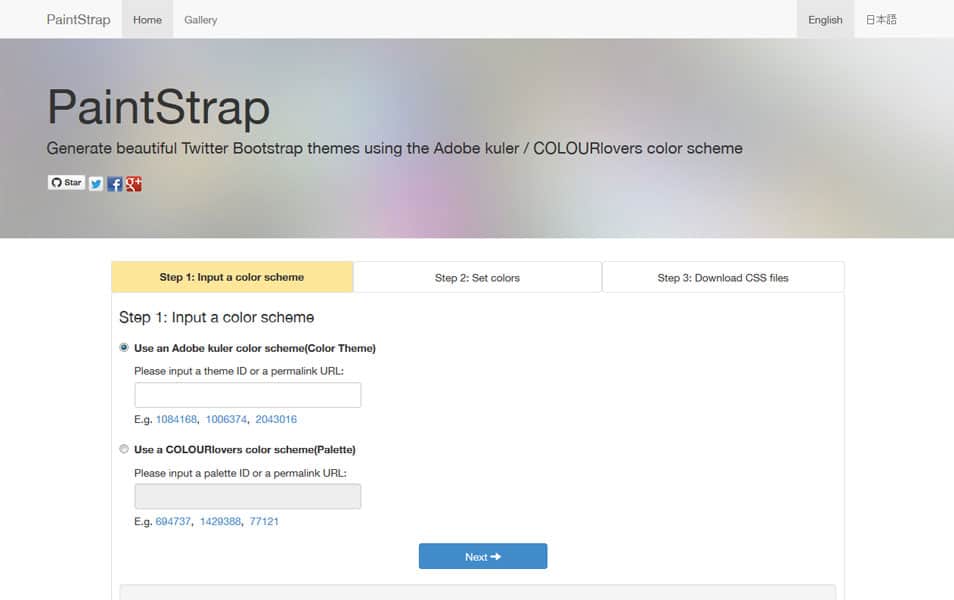
Task: Click the GitHub Star button
Action: (x=66, y=183)
